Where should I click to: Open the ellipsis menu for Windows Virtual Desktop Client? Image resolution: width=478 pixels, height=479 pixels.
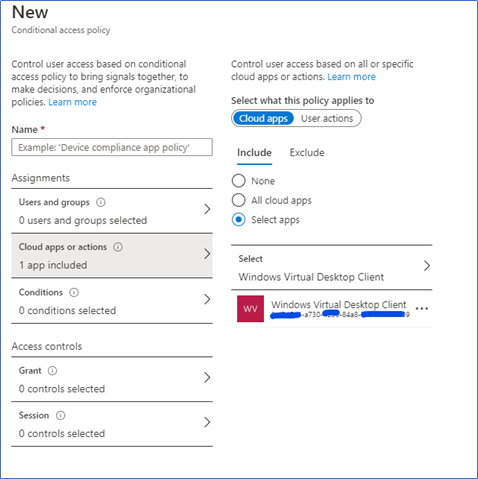[422, 309]
